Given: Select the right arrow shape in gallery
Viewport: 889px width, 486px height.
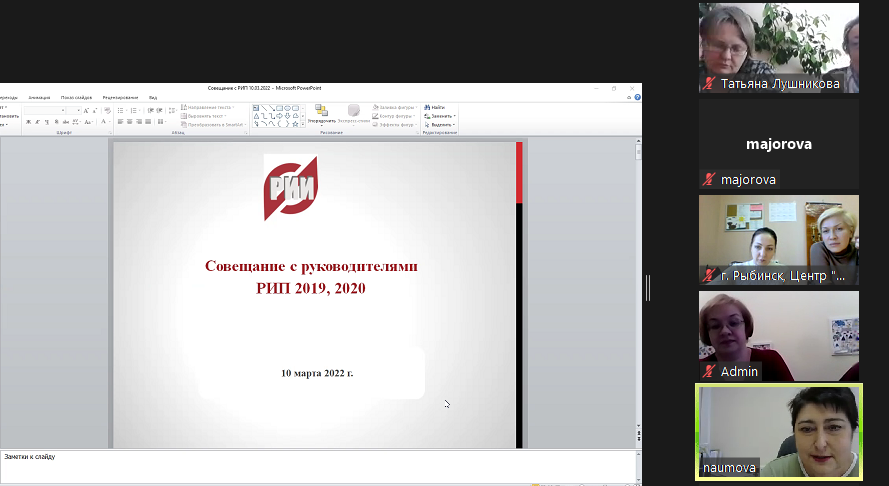Looking at the screenshot, I should [280, 116].
